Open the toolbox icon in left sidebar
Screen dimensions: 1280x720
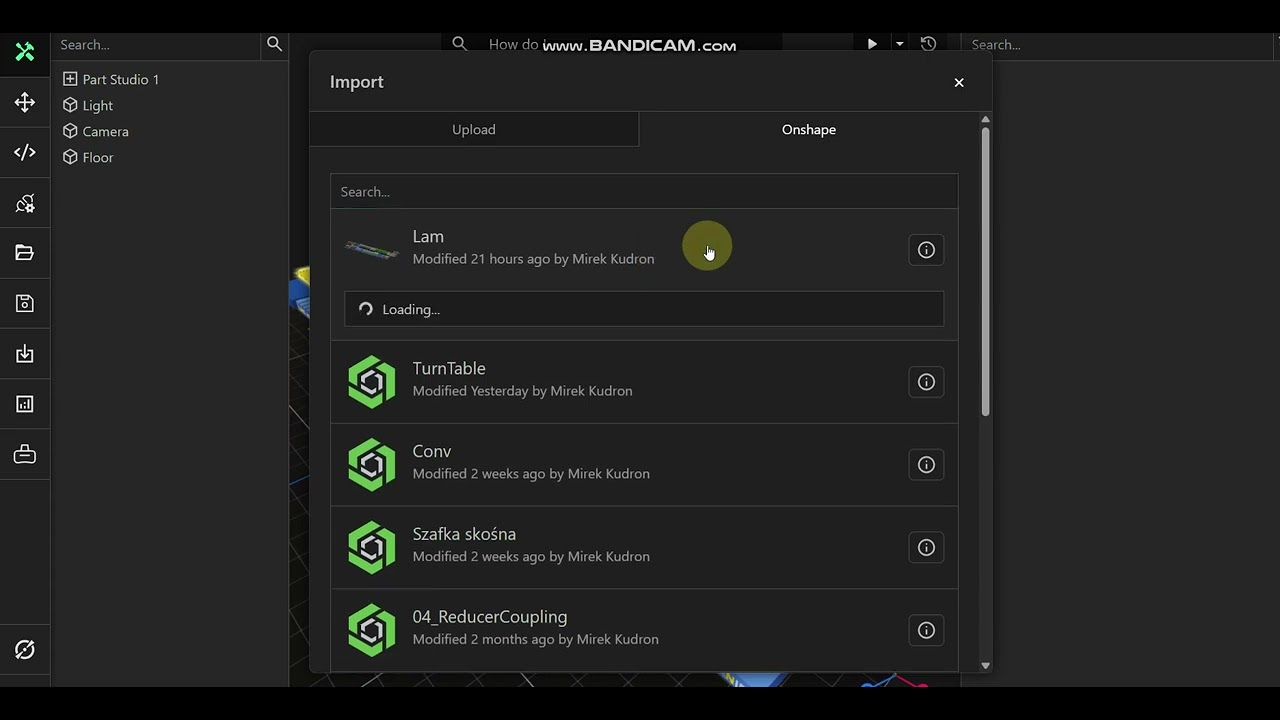click(x=25, y=455)
